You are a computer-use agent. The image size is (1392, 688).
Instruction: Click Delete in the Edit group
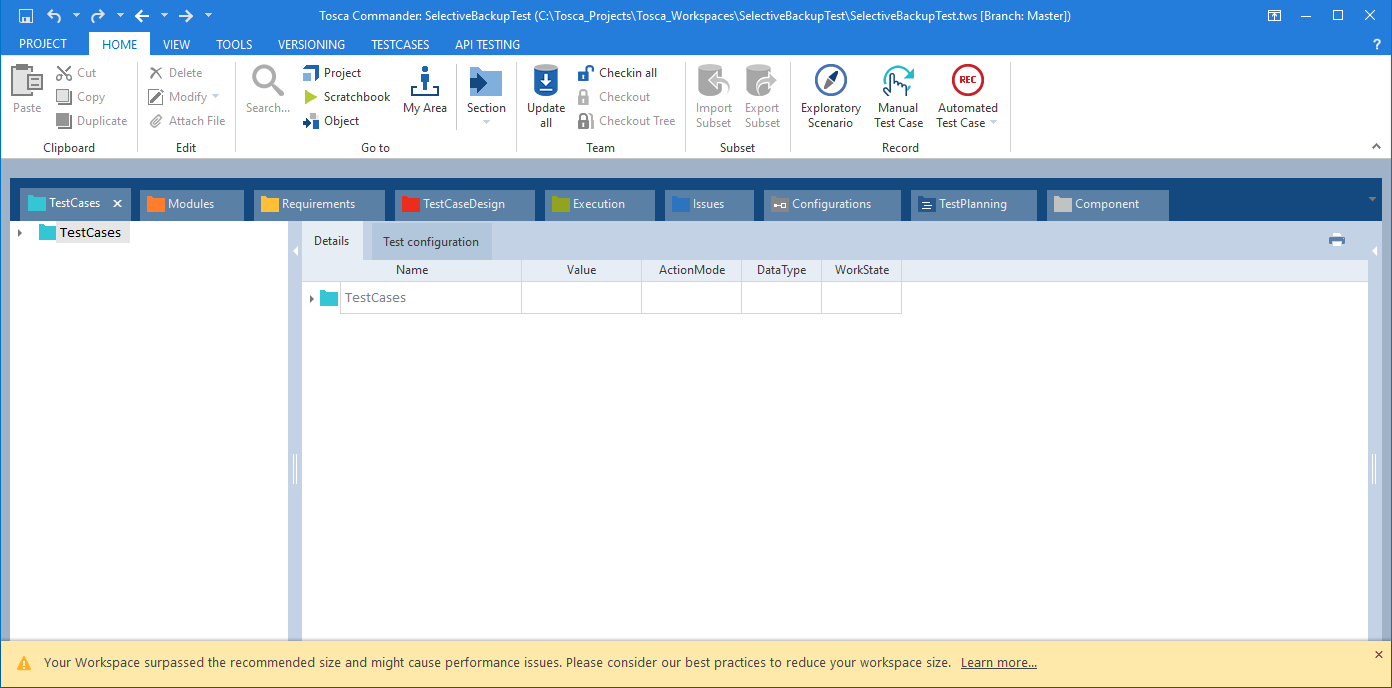(176, 73)
